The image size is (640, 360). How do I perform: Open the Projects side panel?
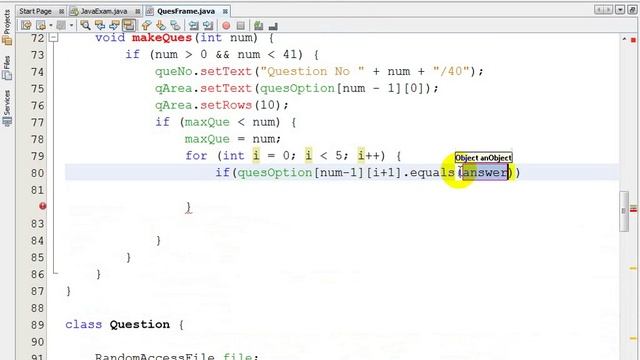click(7, 27)
